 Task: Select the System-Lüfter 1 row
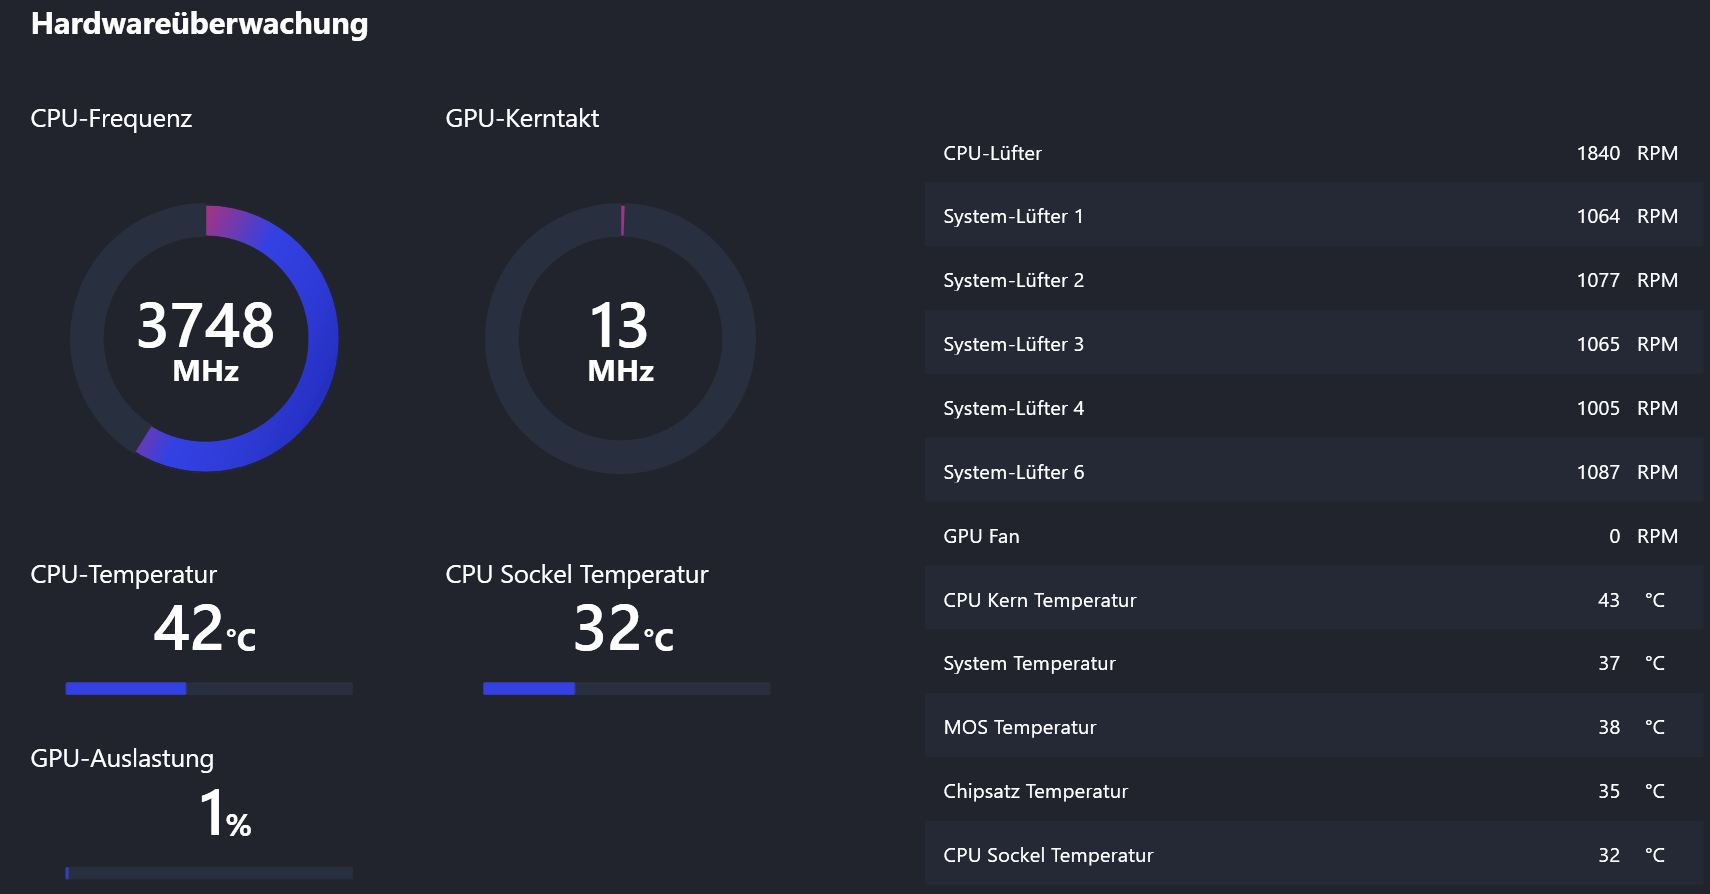tap(1314, 215)
